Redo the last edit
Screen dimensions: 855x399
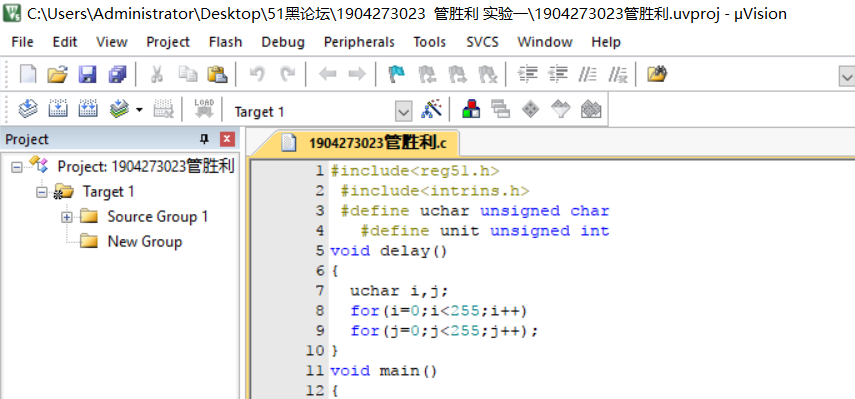[287, 74]
